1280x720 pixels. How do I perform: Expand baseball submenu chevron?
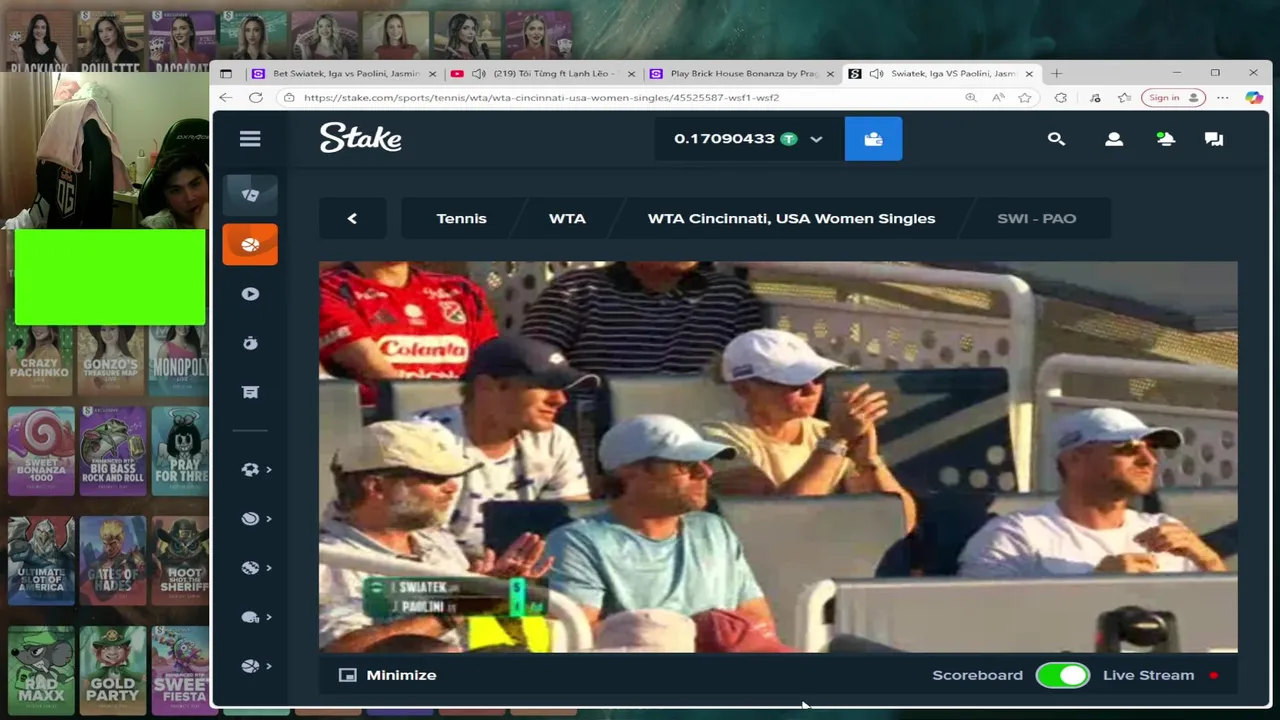pyautogui.click(x=268, y=567)
